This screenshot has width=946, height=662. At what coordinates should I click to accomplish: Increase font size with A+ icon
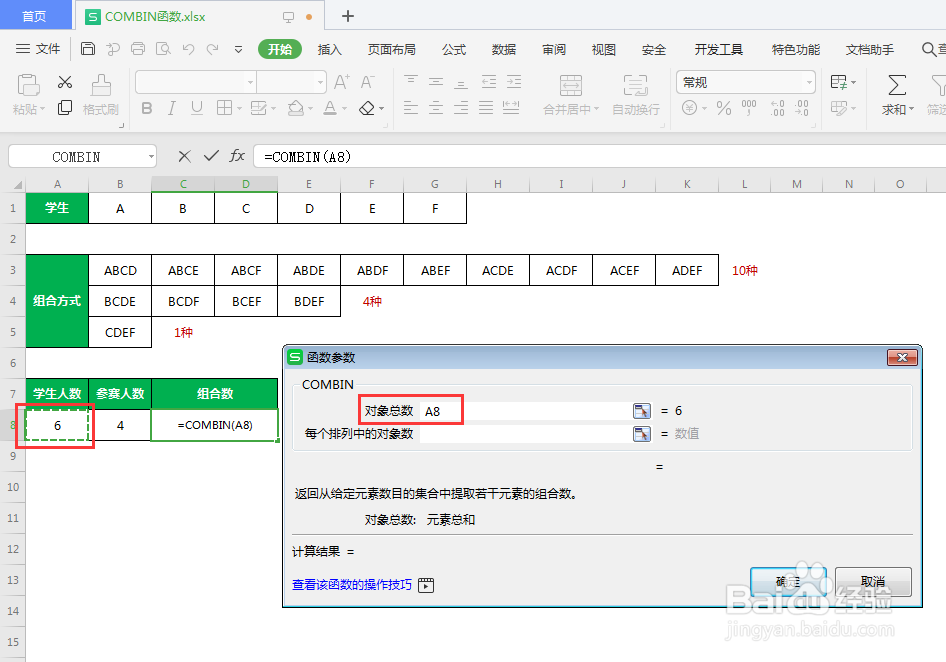click(341, 82)
